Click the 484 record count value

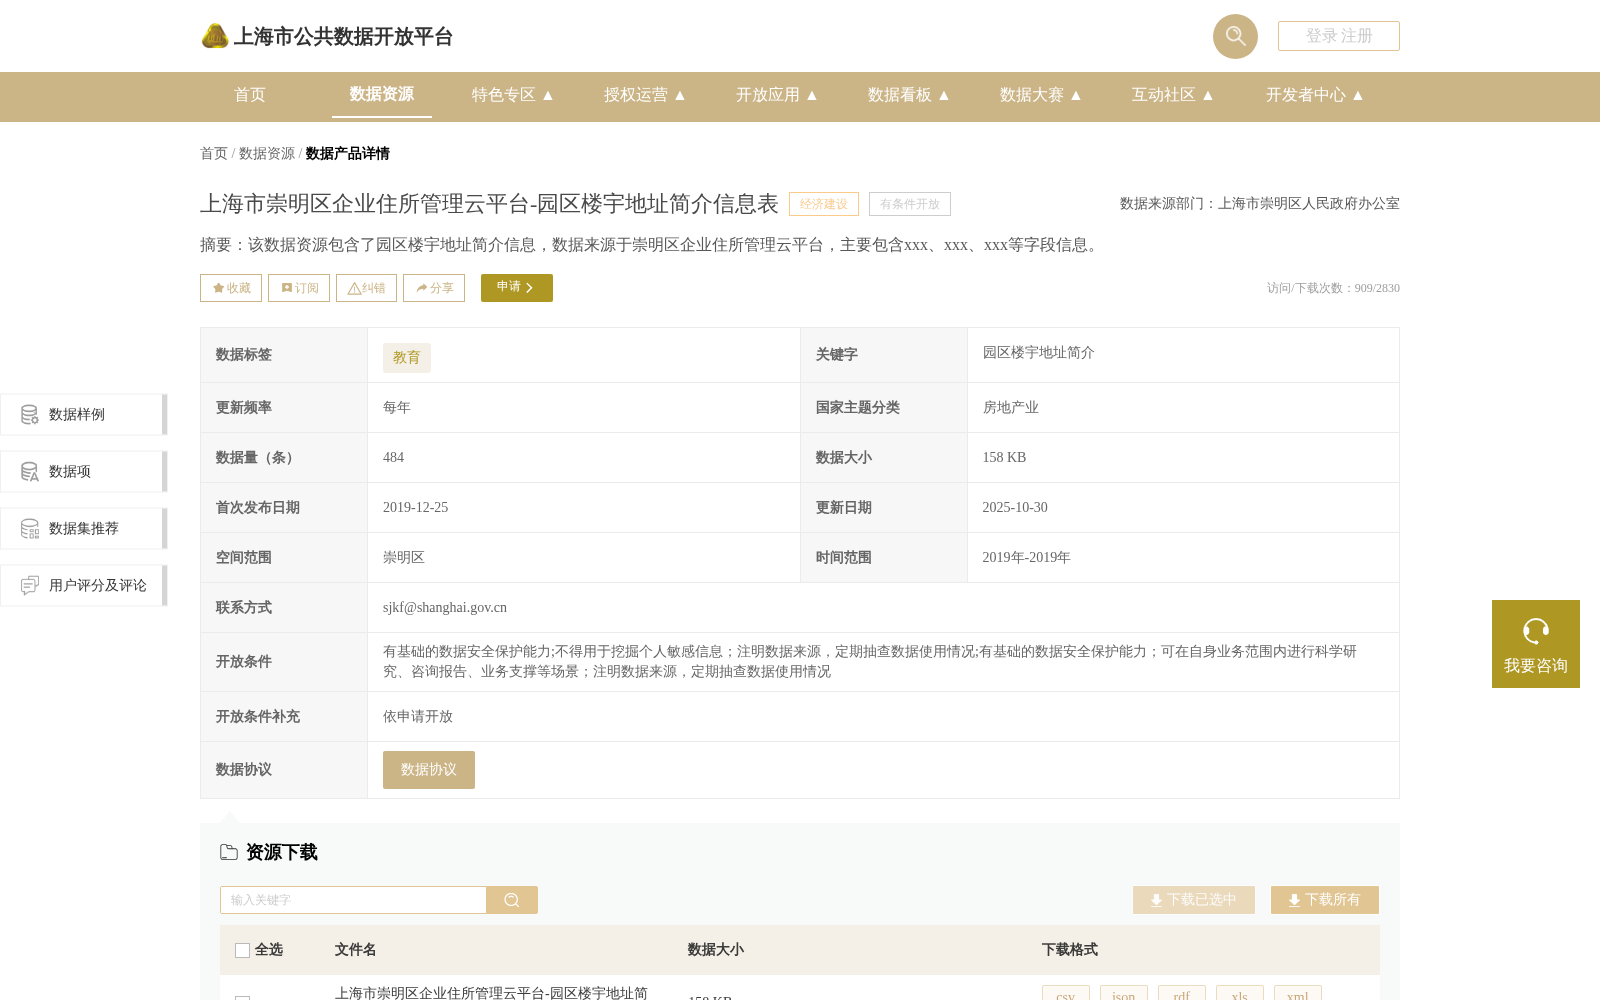click(x=394, y=458)
